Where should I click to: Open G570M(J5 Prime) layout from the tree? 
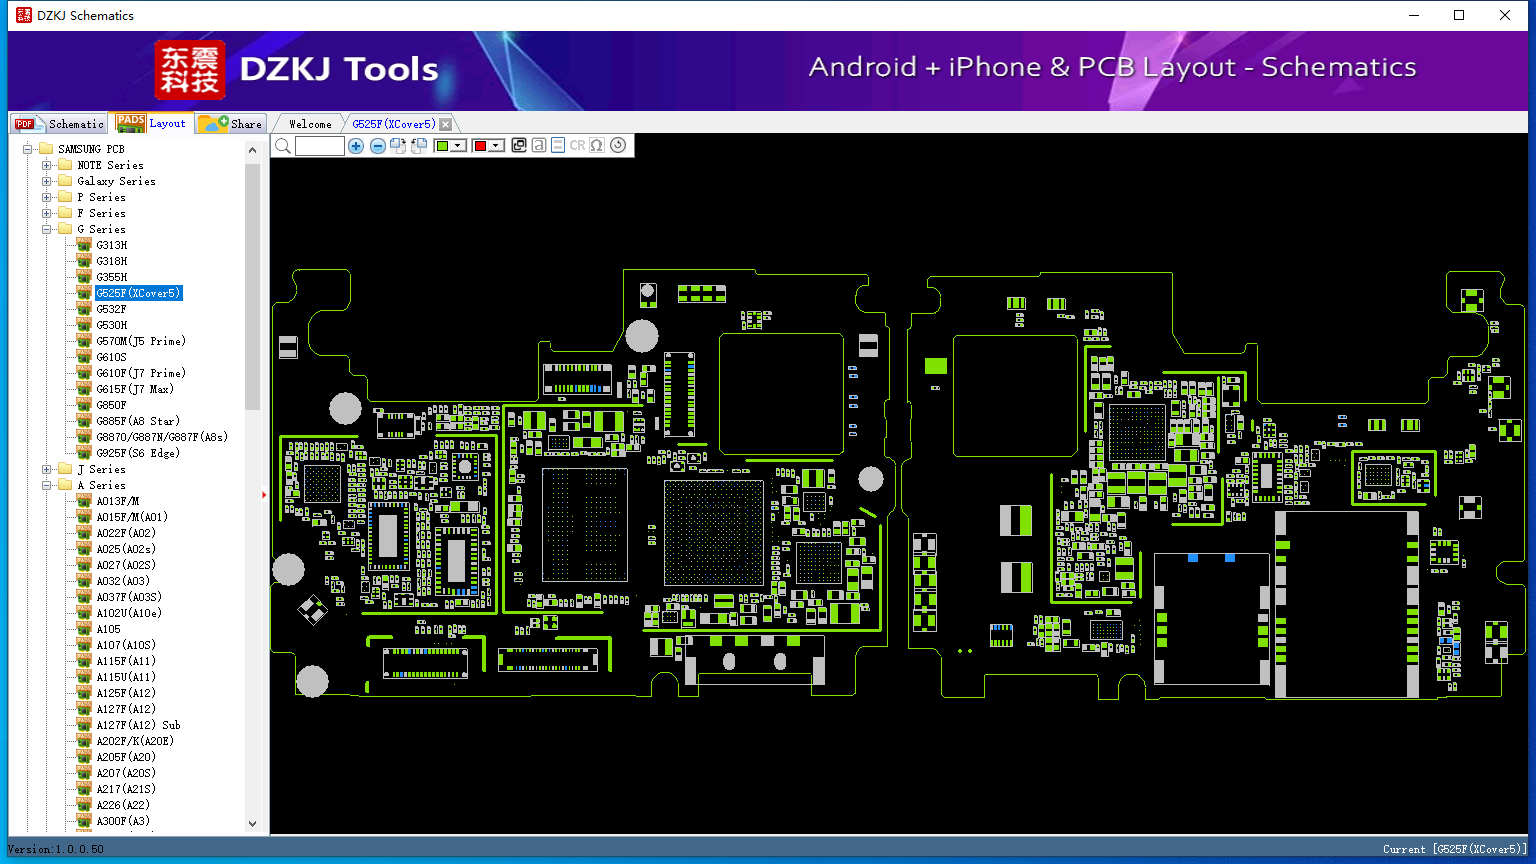(x=141, y=341)
